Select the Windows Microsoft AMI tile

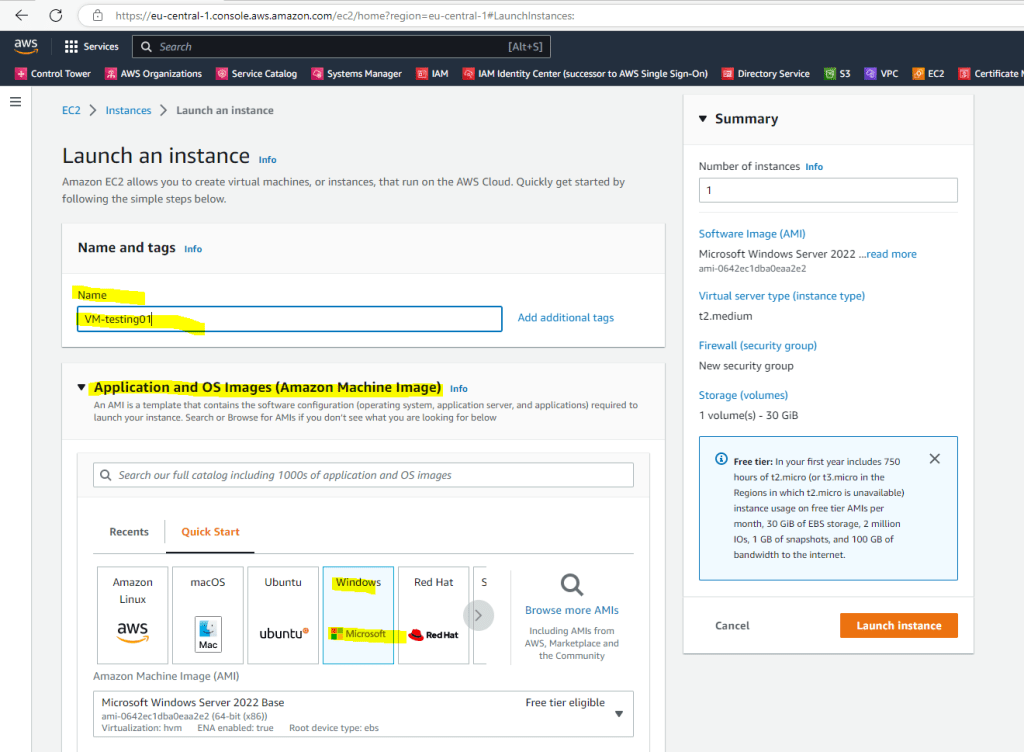pyautogui.click(x=358, y=615)
